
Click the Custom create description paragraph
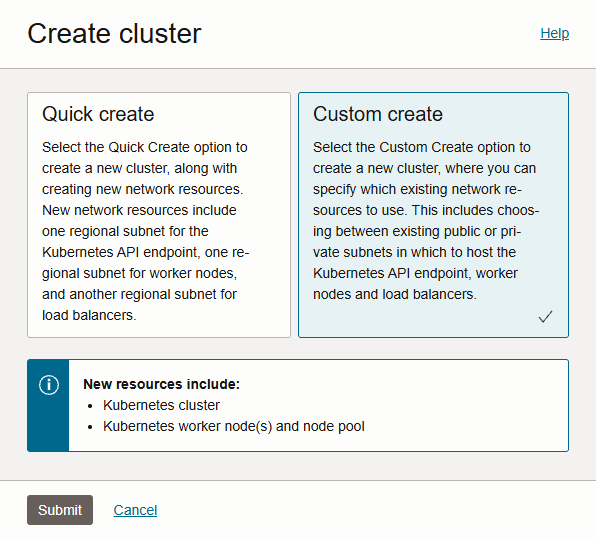click(x=426, y=220)
